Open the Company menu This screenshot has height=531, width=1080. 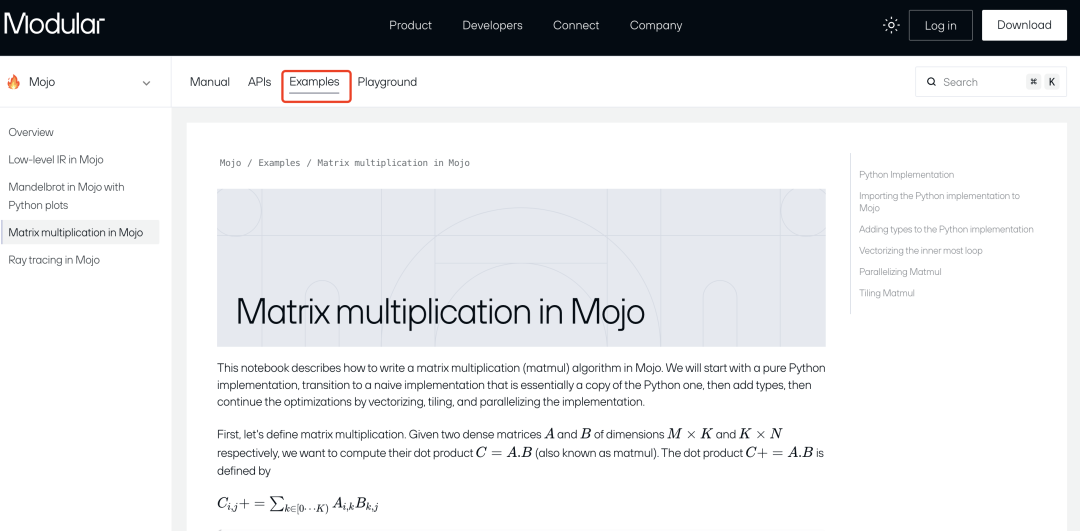[656, 25]
